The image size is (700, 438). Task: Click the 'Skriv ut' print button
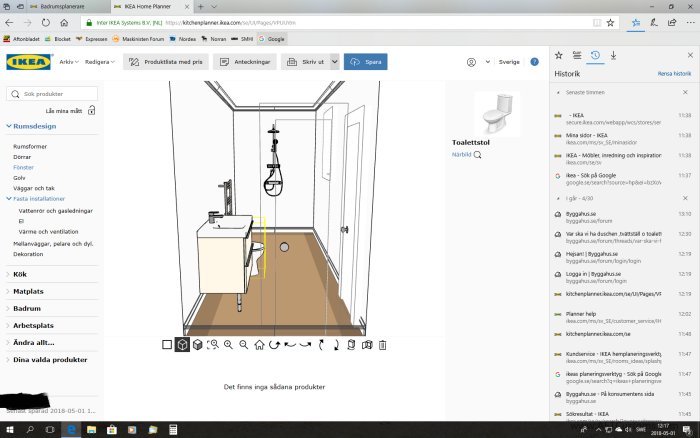pos(306,62)
